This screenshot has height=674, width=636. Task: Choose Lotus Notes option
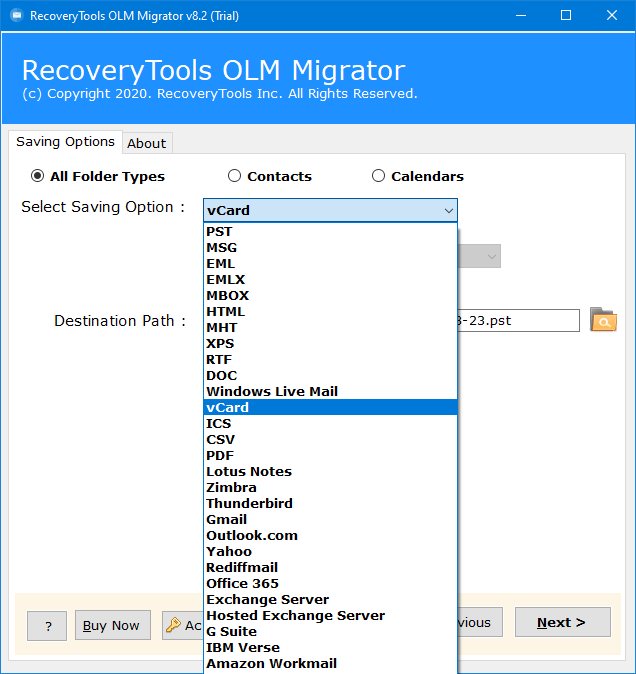(x=330, y=471)
